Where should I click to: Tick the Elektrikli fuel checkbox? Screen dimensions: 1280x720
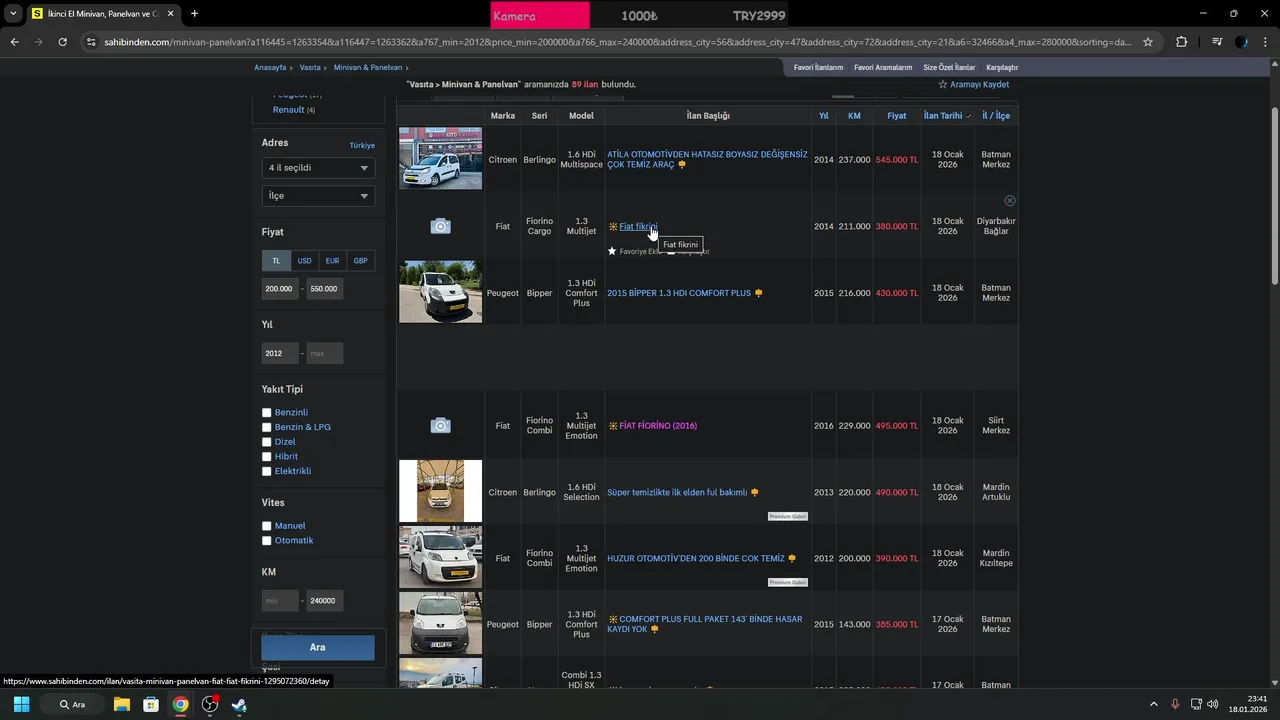click(267, 471)
